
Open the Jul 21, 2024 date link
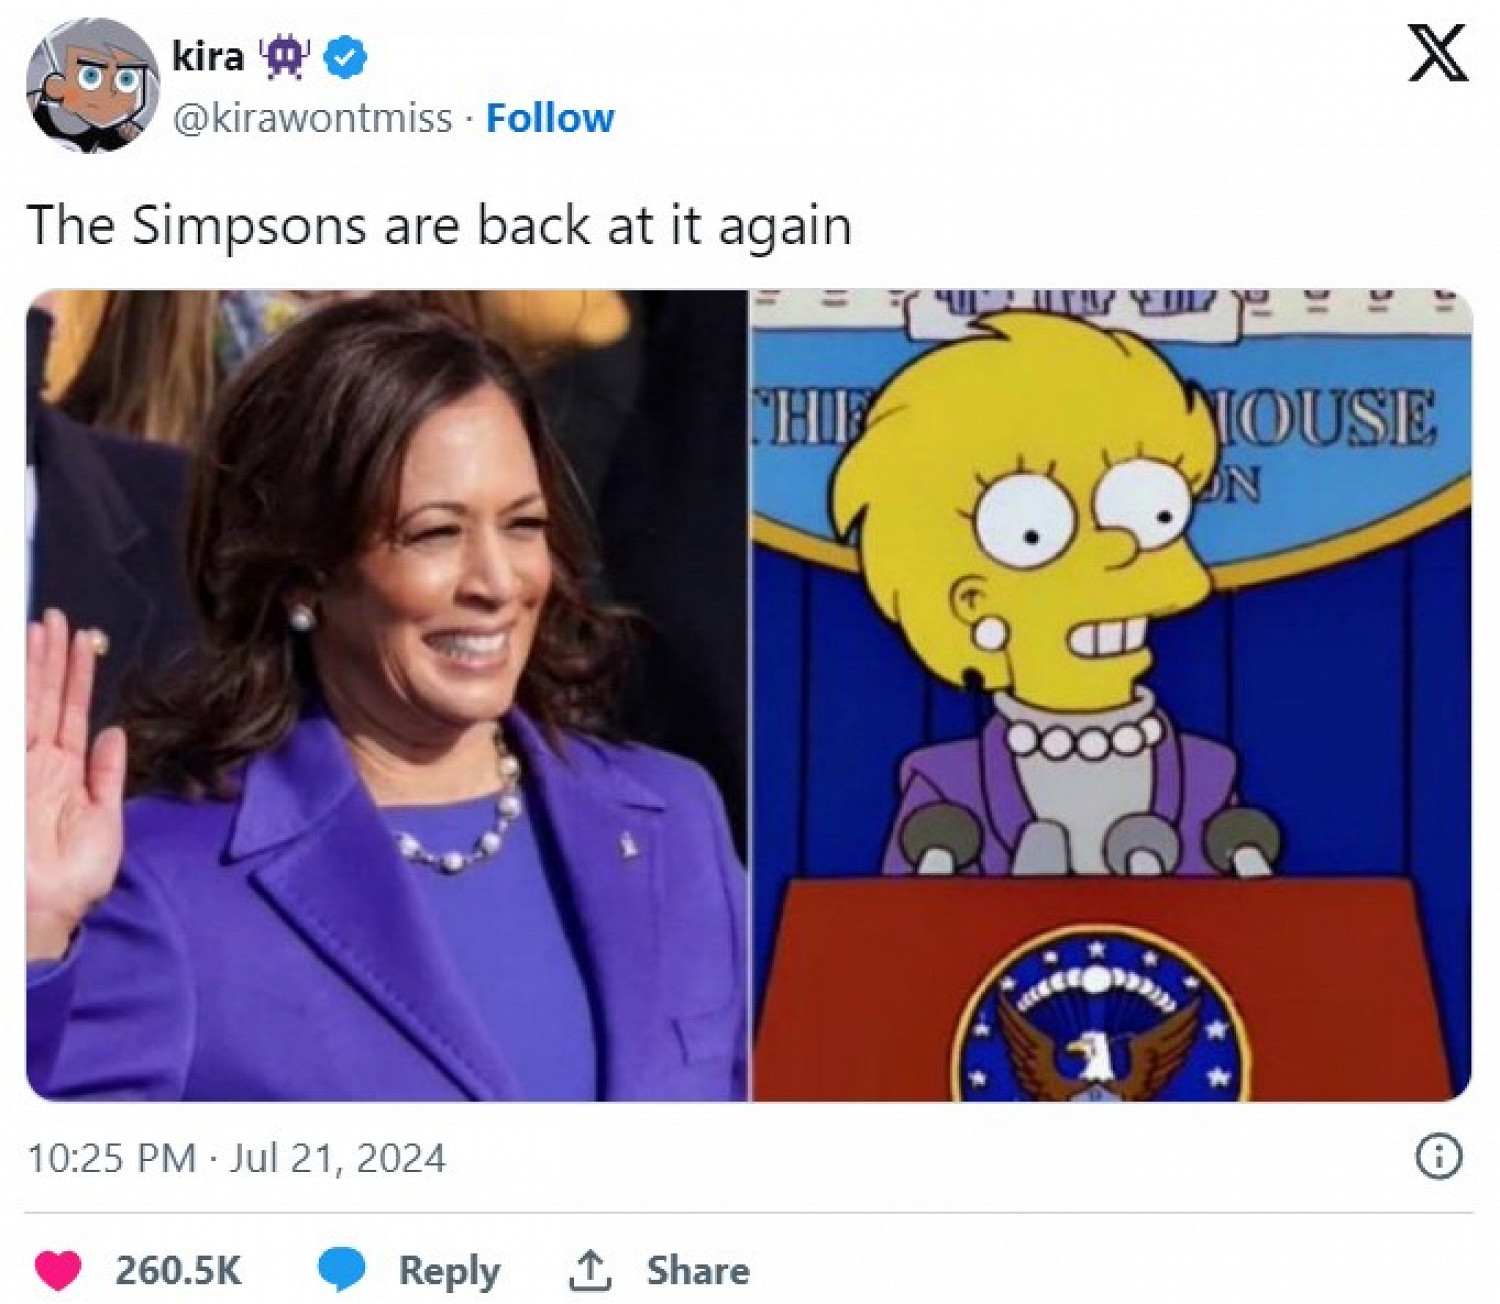[x=337, y=1158]
